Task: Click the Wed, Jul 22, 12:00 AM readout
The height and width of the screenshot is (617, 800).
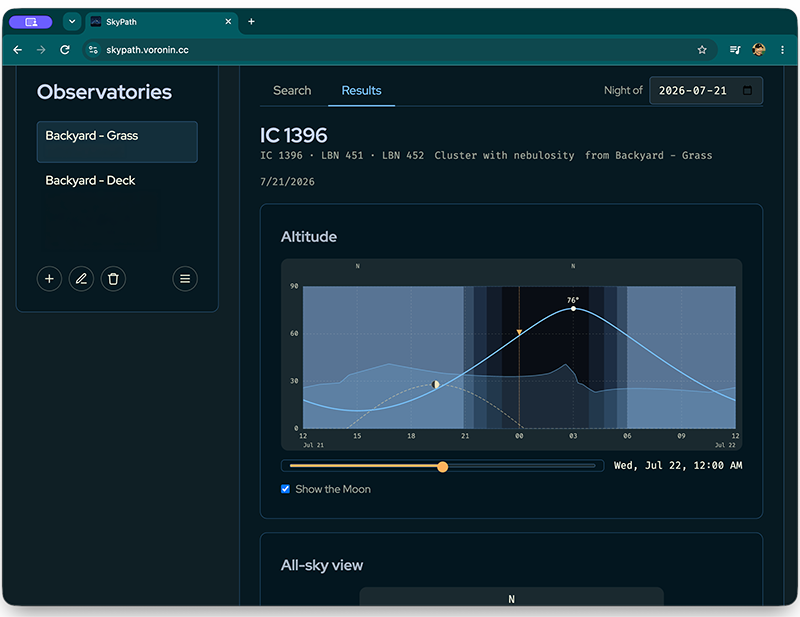Action: tap(678, 465)
